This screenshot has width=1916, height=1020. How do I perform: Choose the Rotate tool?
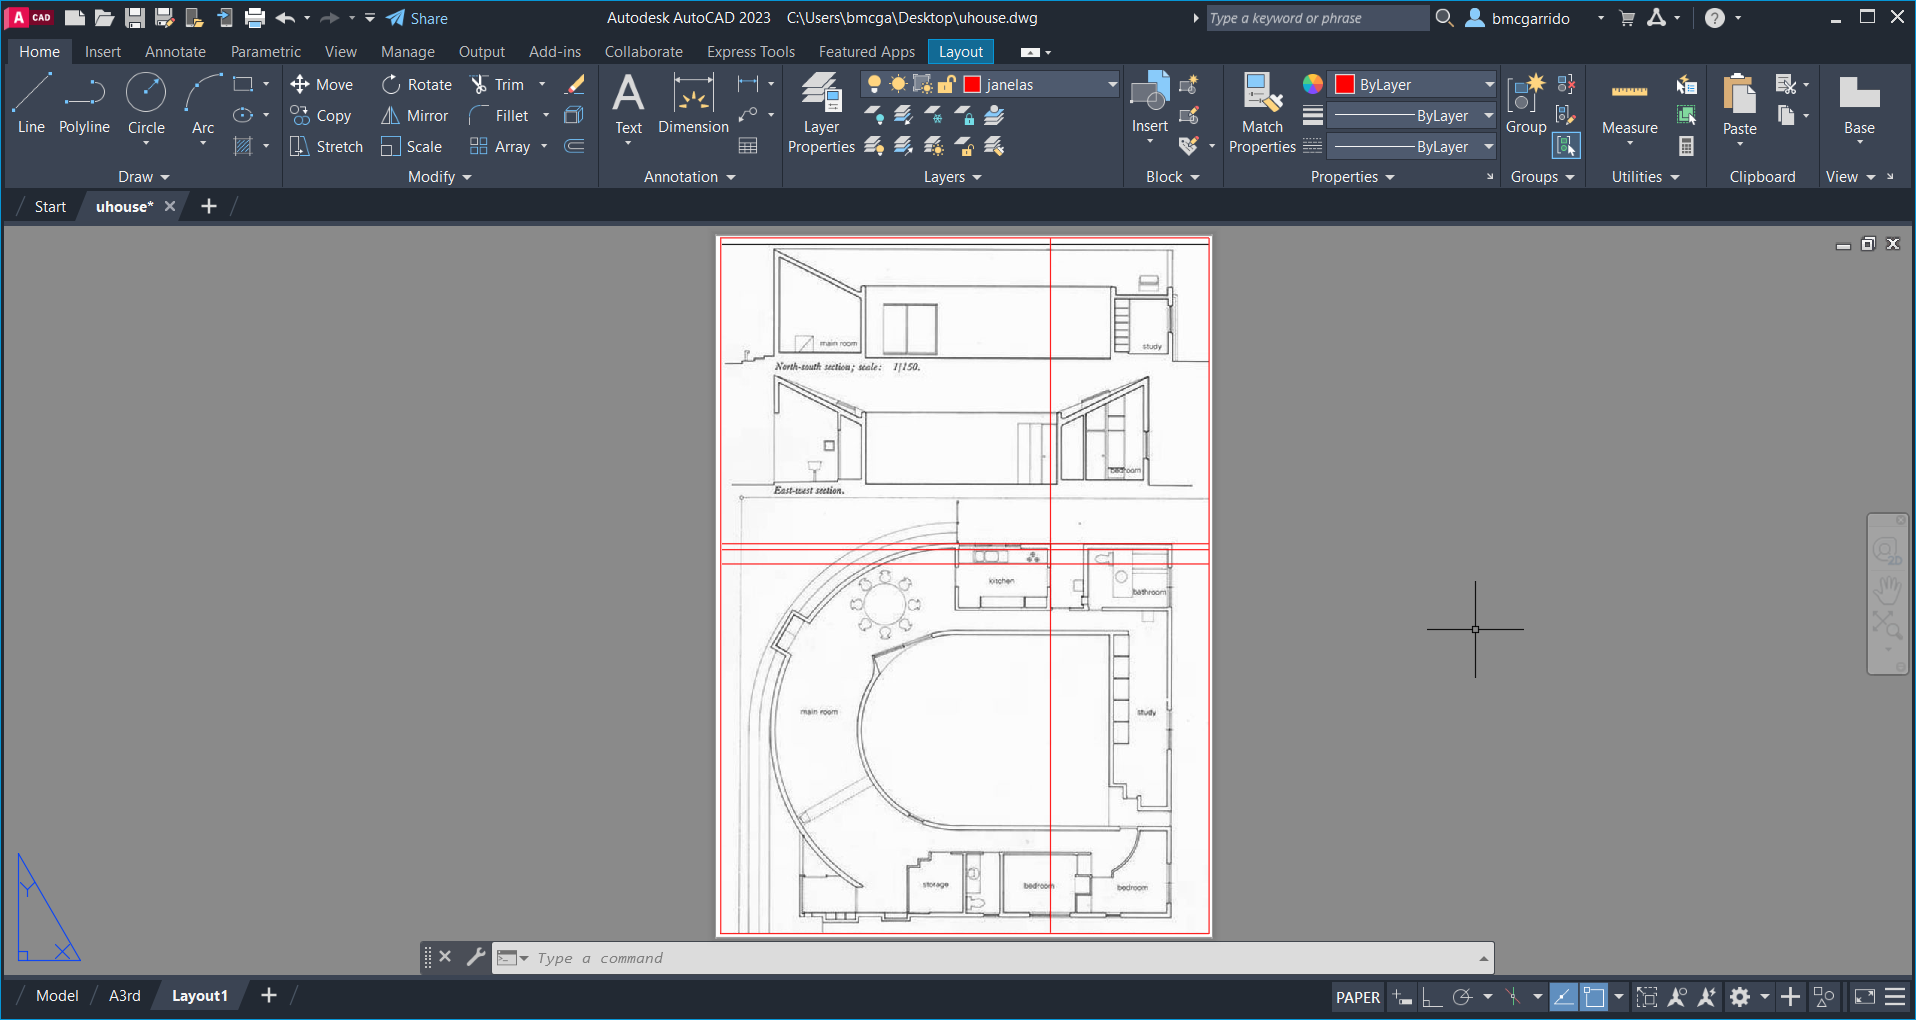pyautogui.click(x=417, y=85)
